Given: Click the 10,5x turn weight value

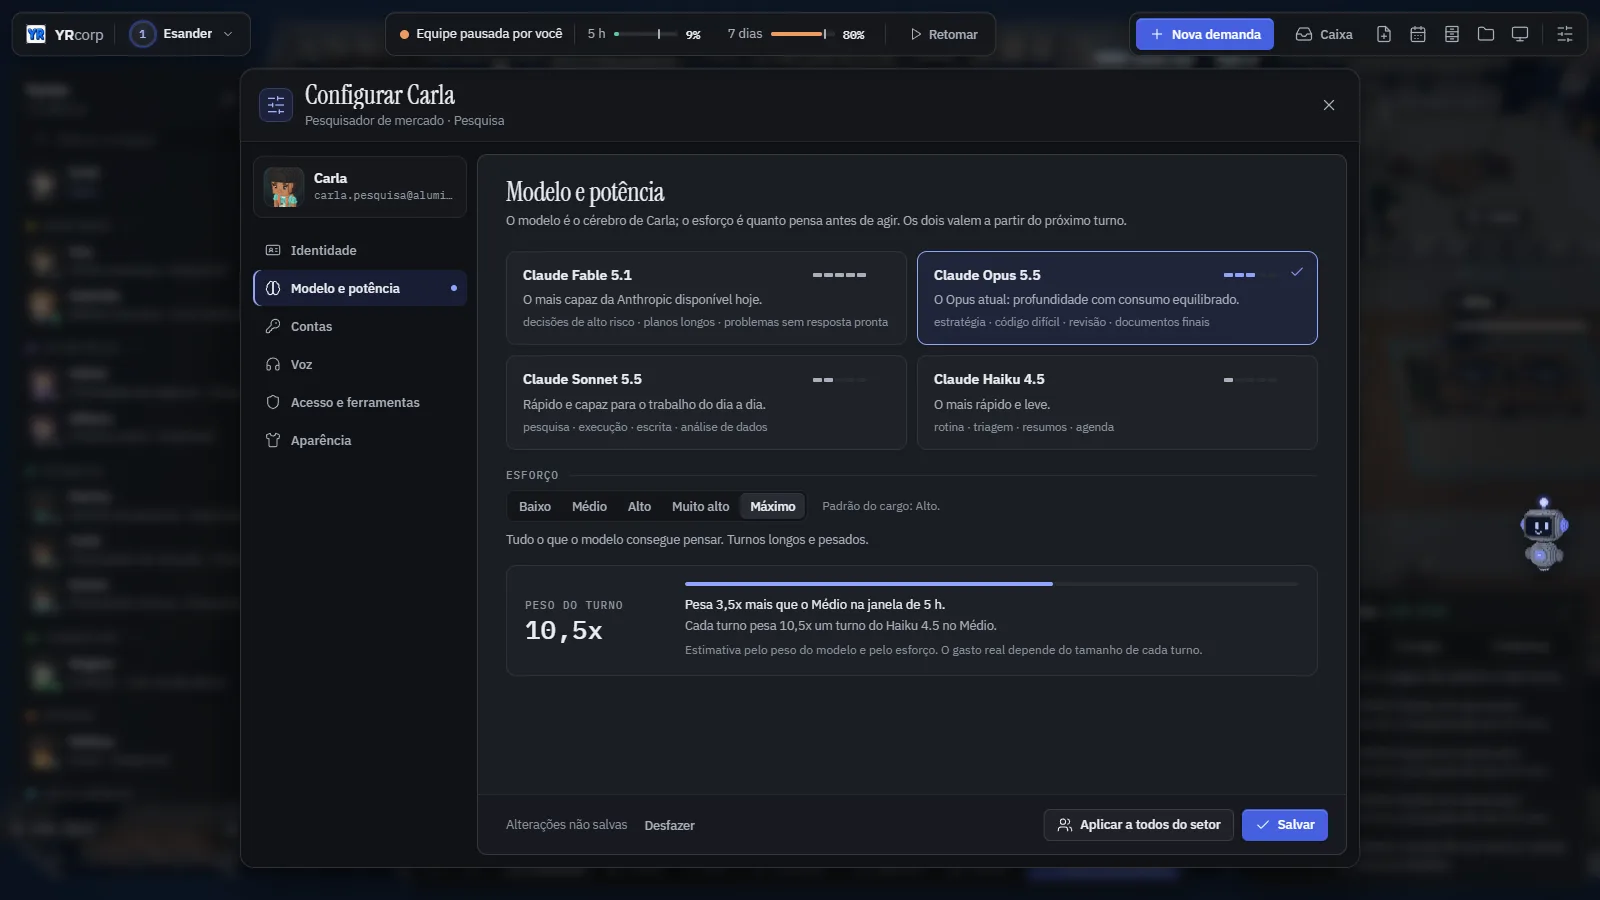Looking at the screenshot, I should 564,631.
